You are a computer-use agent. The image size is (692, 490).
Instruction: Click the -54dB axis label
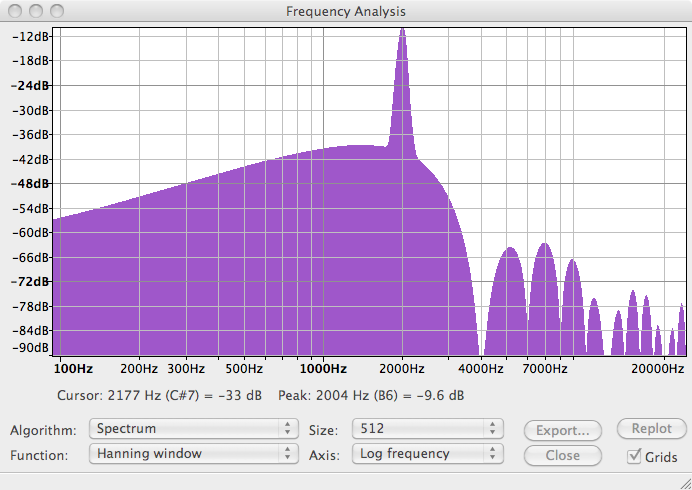click(30, 208)
